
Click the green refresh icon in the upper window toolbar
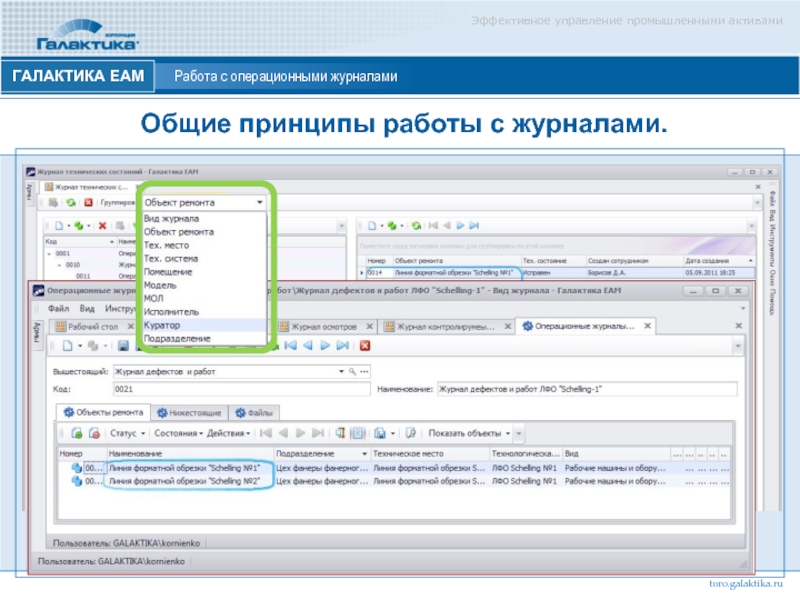point(70,202)
